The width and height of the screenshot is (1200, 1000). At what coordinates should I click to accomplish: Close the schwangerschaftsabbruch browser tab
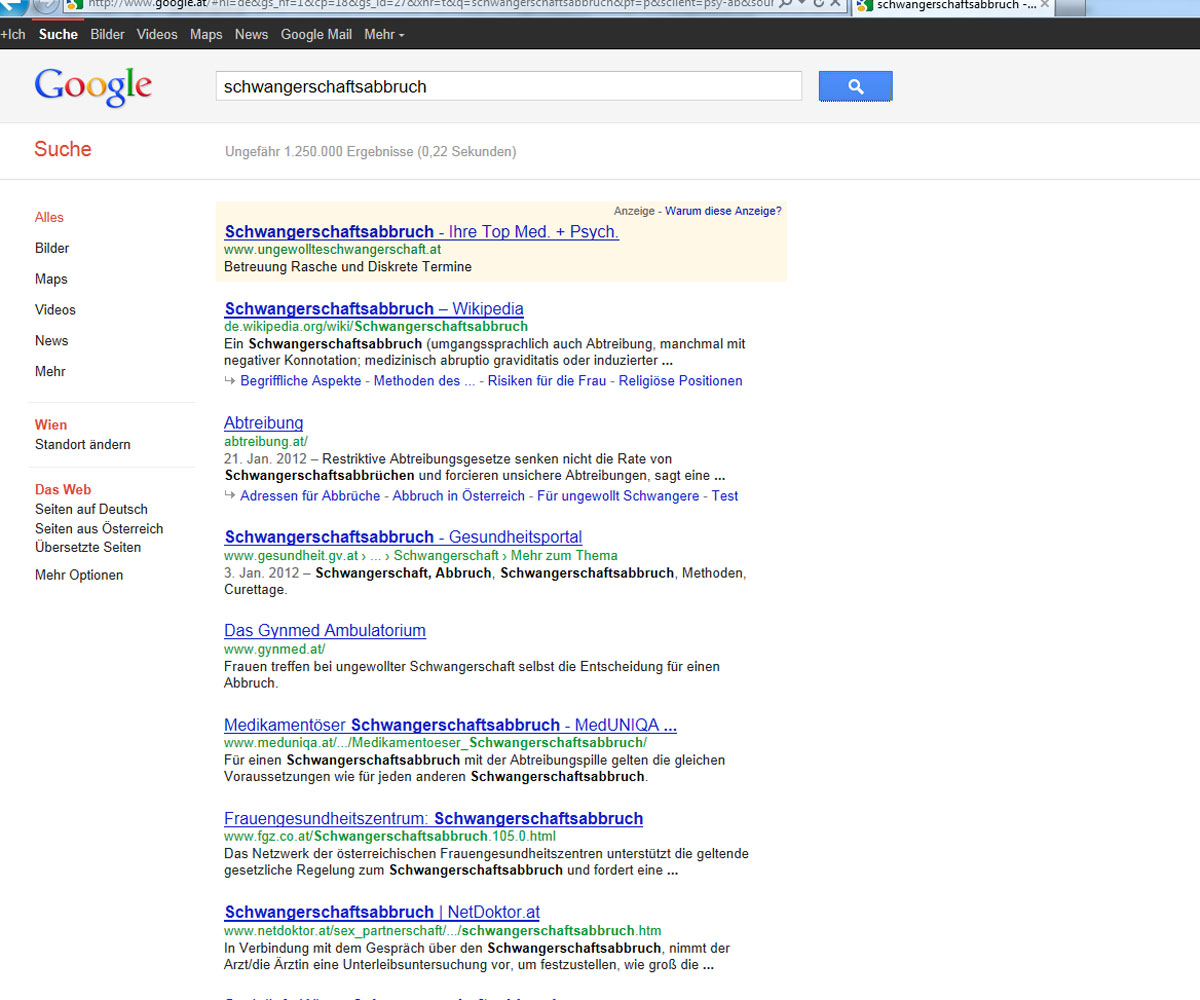point(1045,5)
